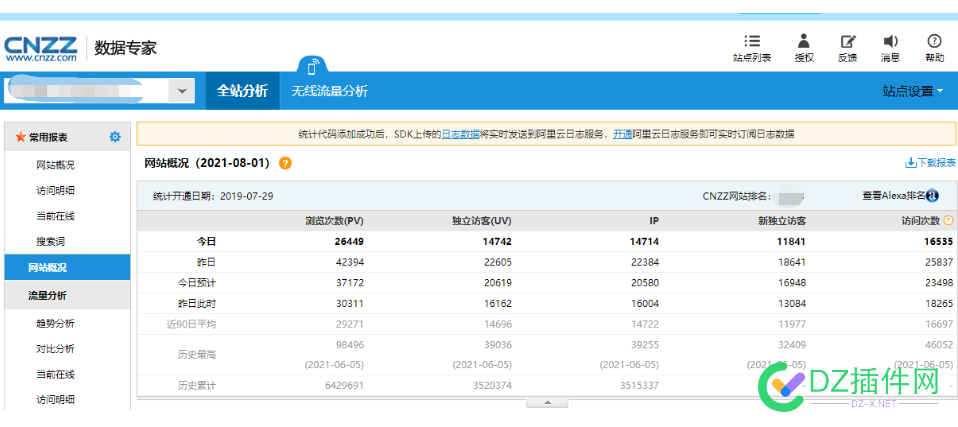The height and width of the screenshot is (427, 958).
Task: Open the 趋势分析 sidebar item
Action: 56,324
